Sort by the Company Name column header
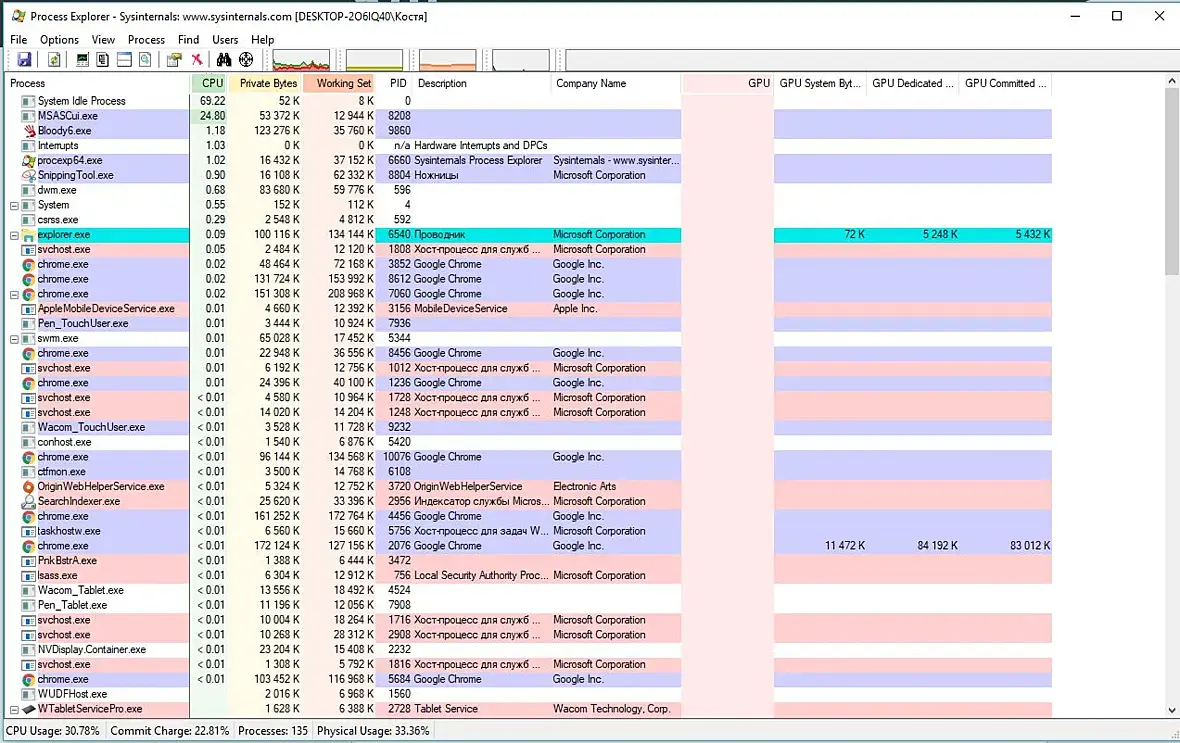 (x=616, y=84)
